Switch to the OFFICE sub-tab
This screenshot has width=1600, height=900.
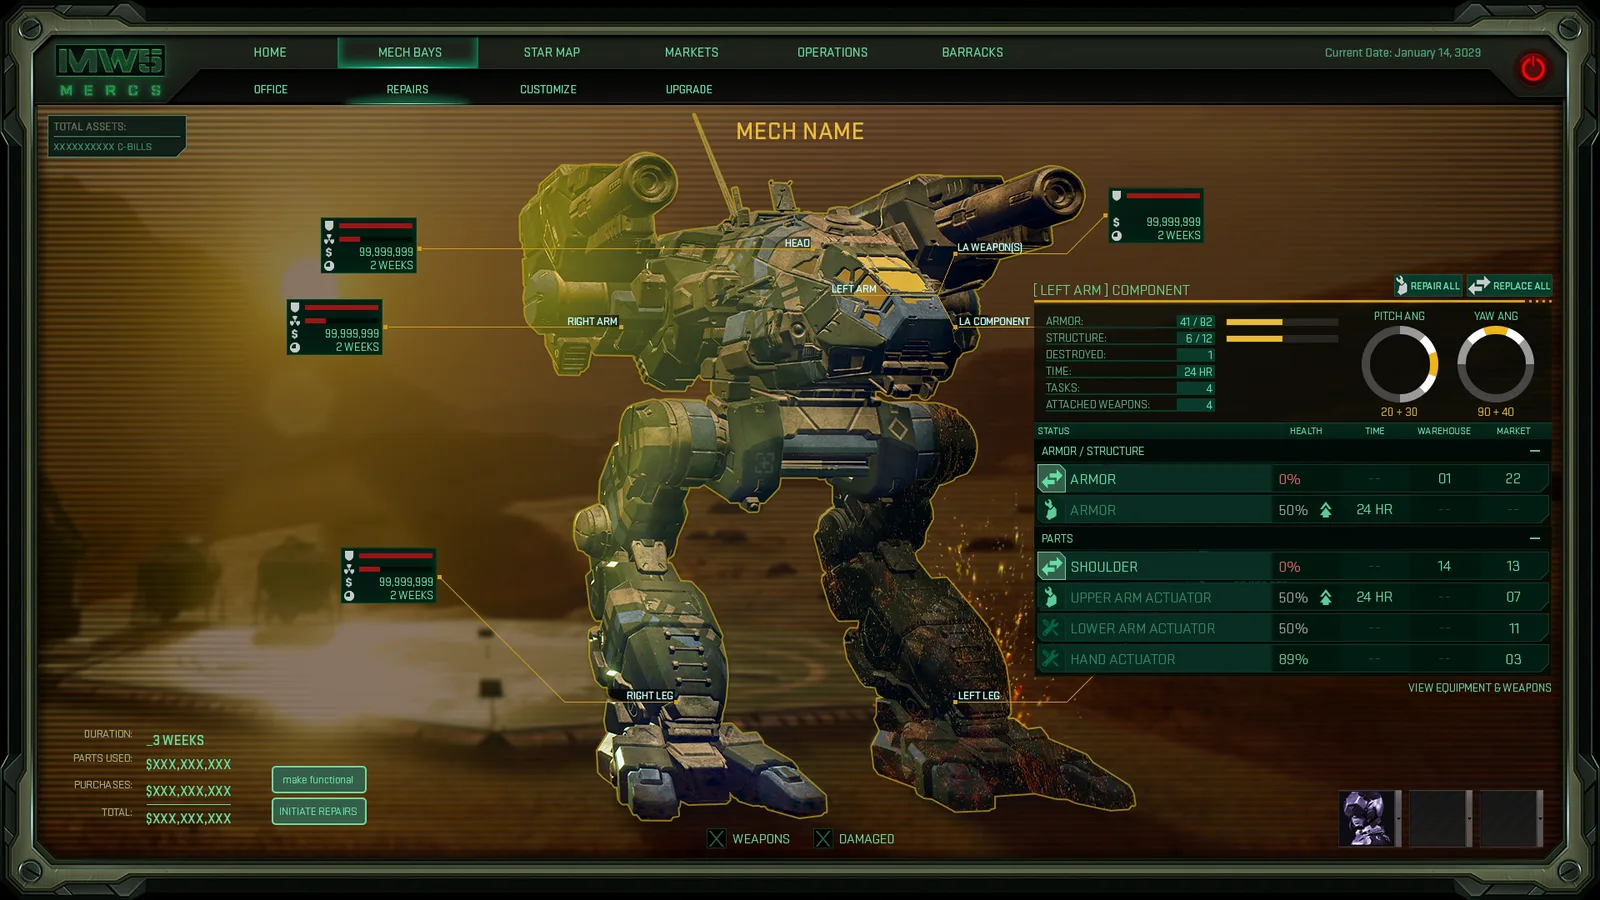pos(270,89)
